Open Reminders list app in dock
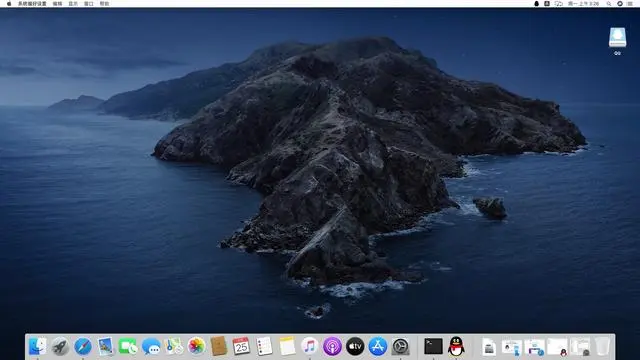Image resolution: width=640 pixels, height=360 pixels. (264, 346)
